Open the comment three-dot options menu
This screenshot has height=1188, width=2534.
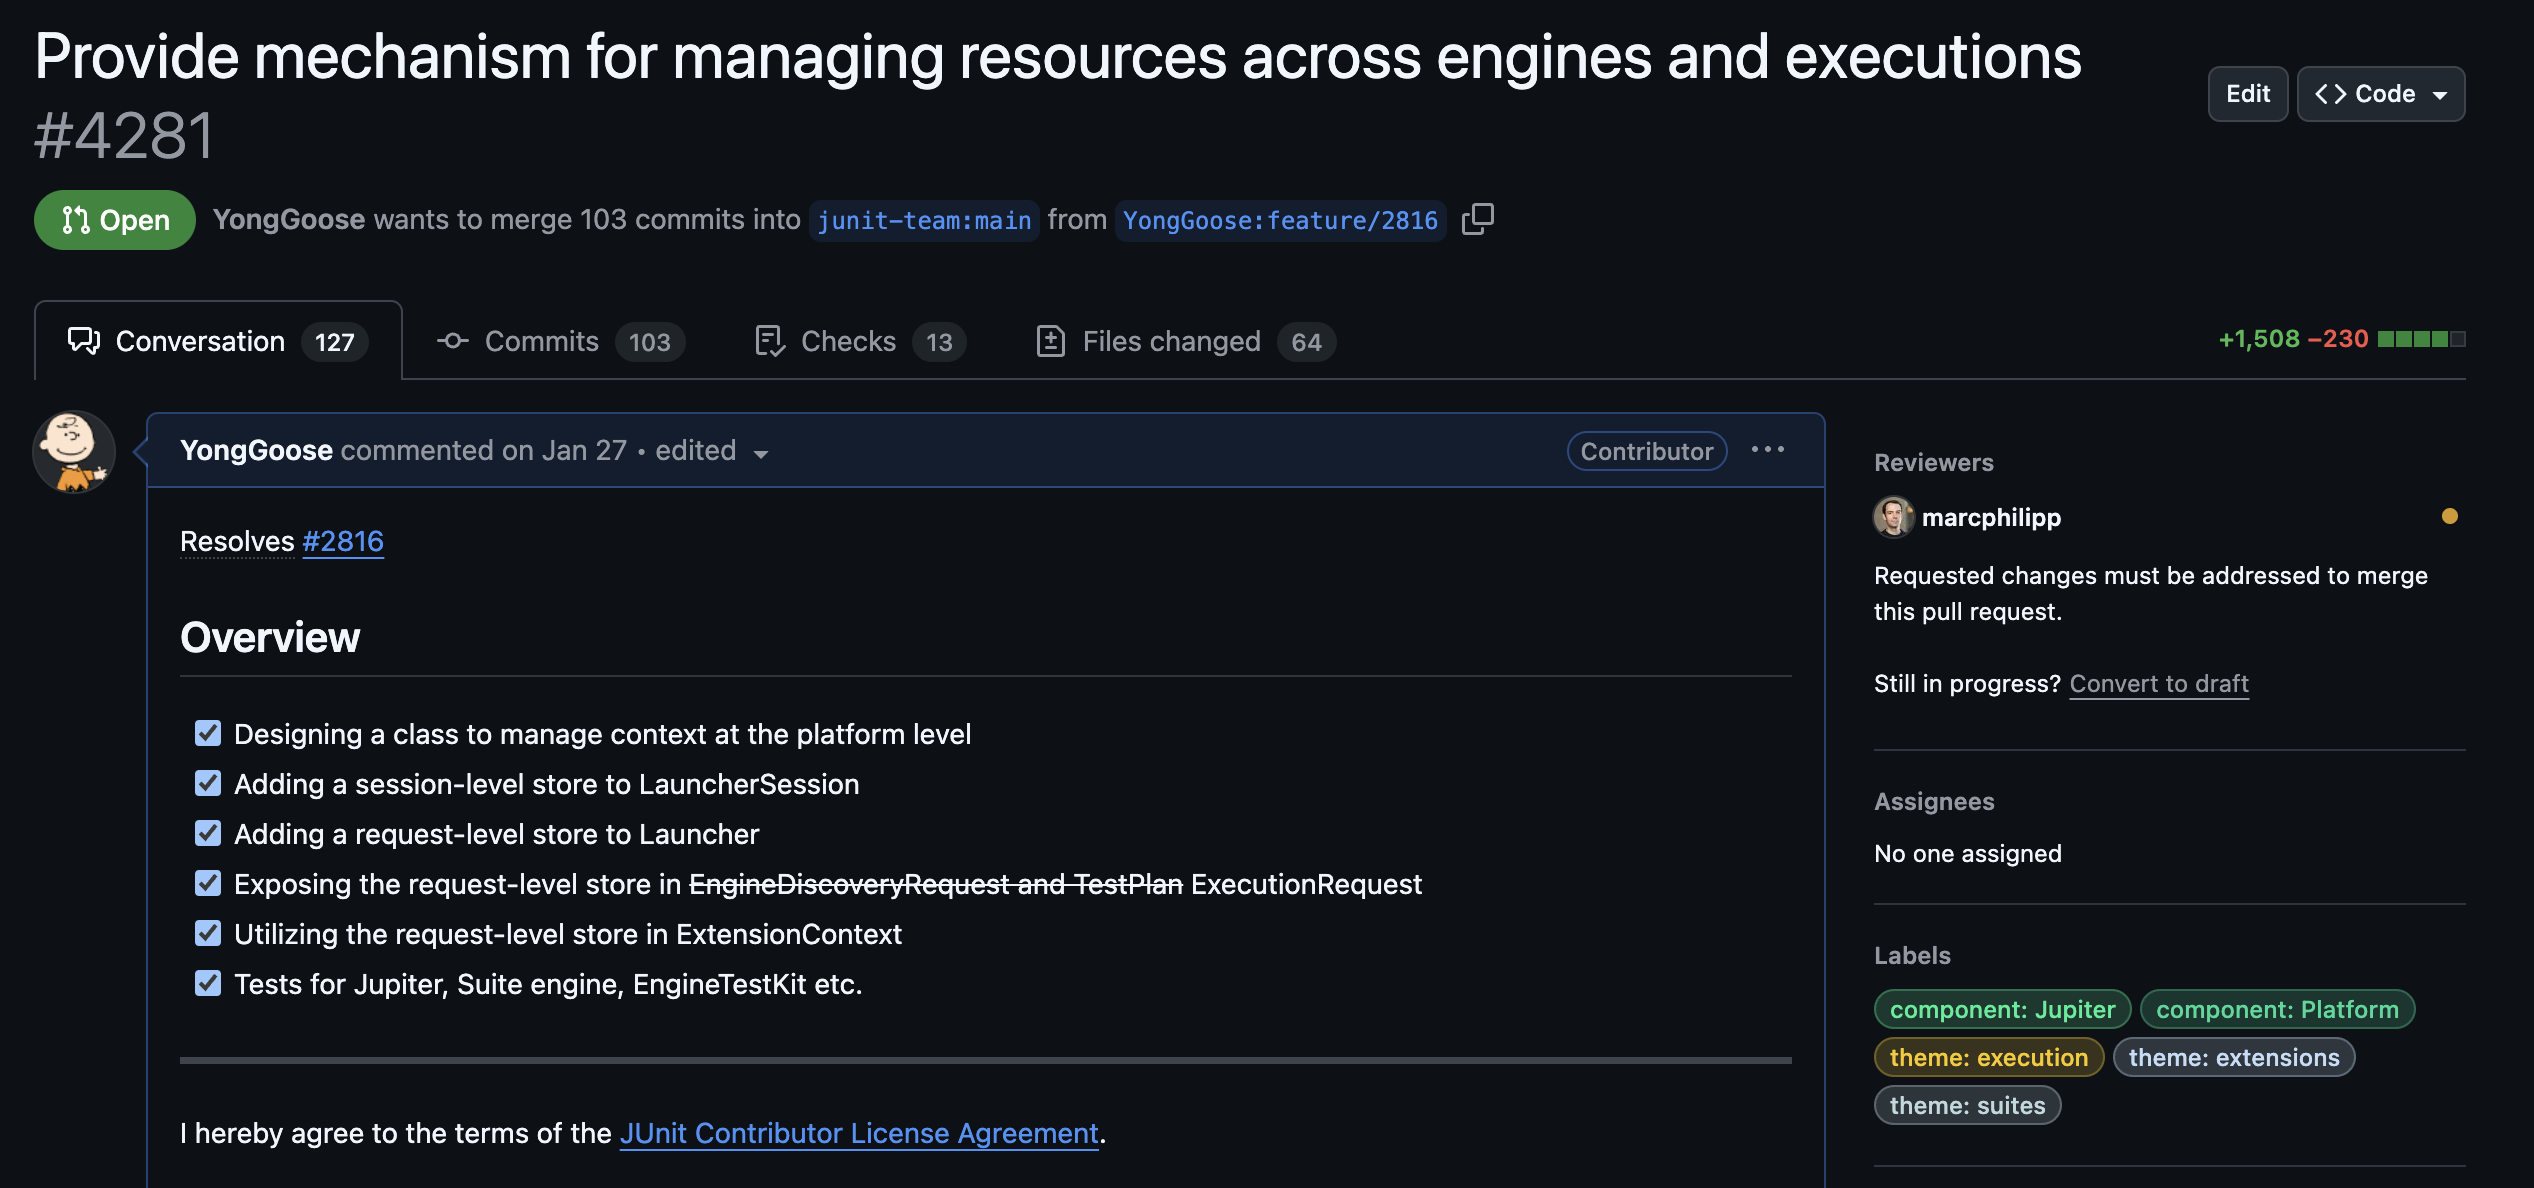tap(1767, 450)
